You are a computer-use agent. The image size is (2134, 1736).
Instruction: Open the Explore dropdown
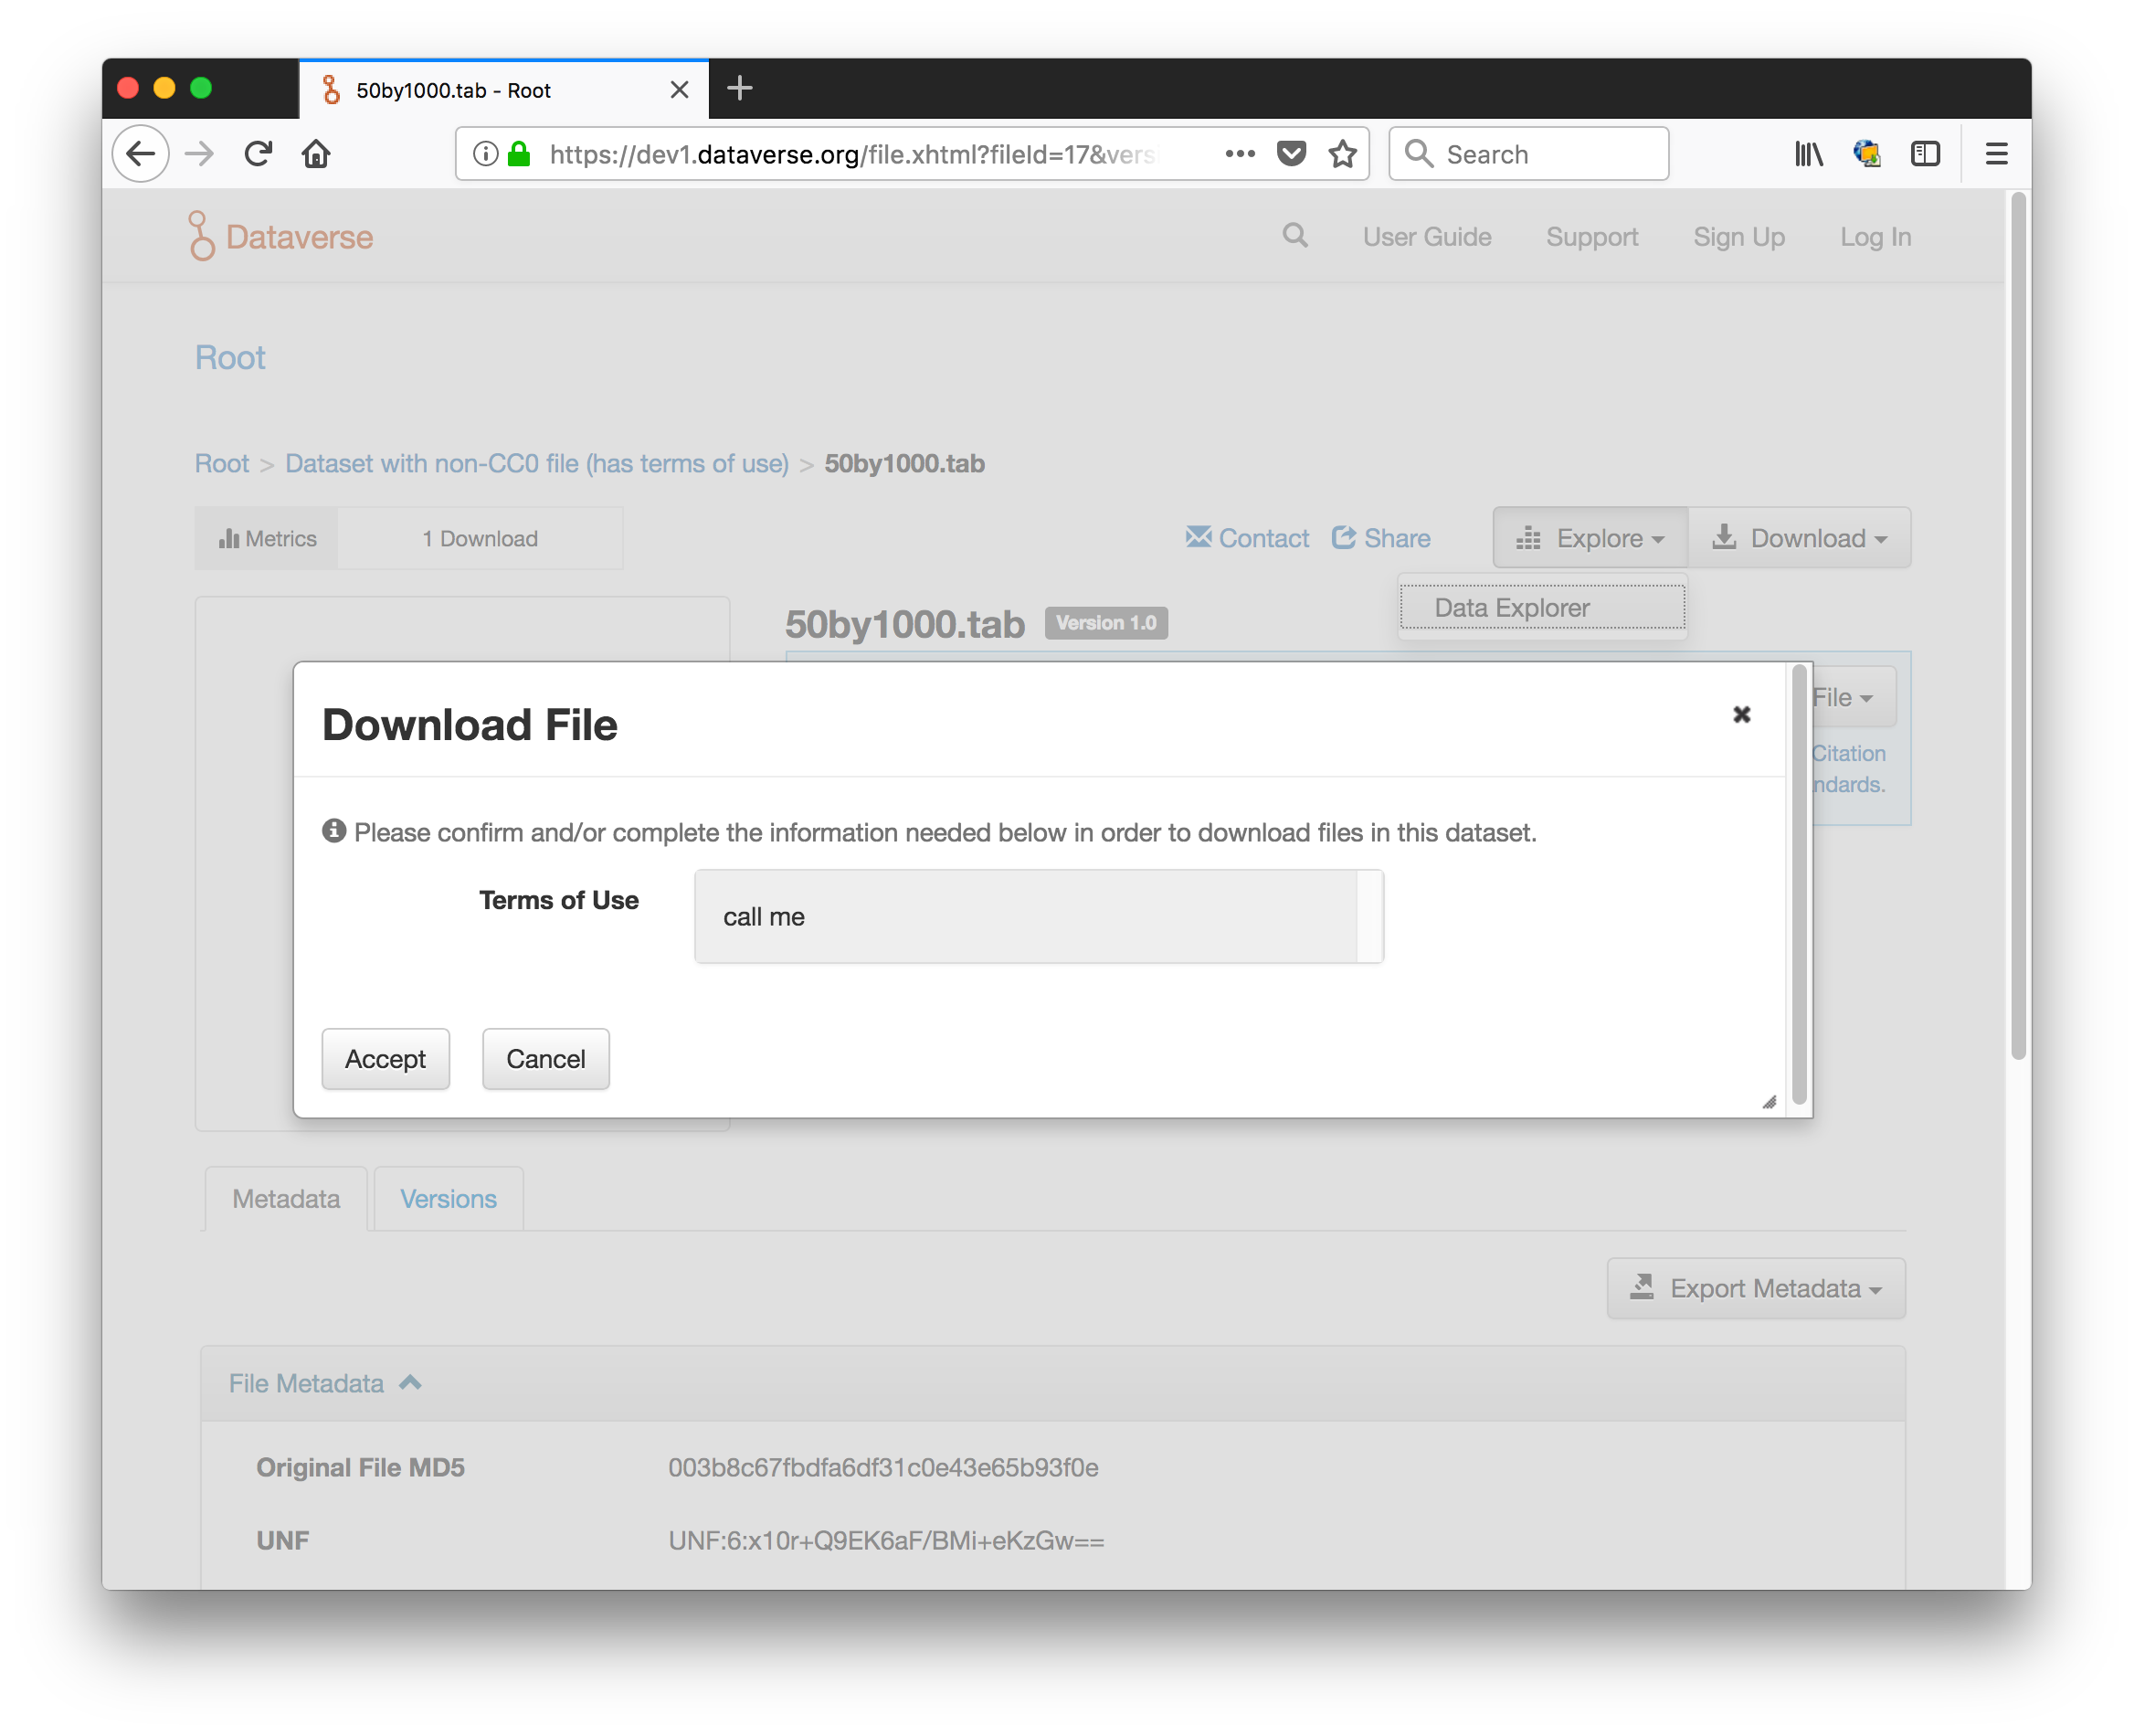click(x=1590, y=538)
